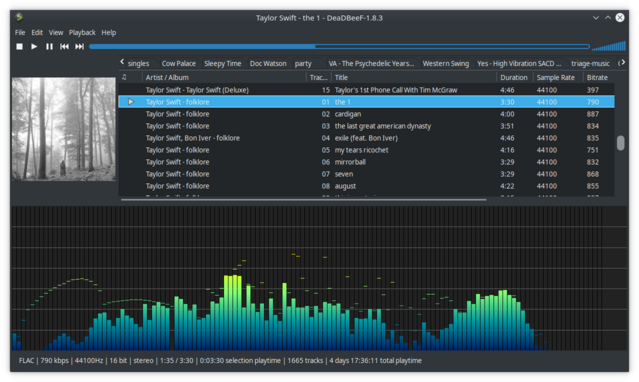Sort by the Duration column header

(514, 77)
